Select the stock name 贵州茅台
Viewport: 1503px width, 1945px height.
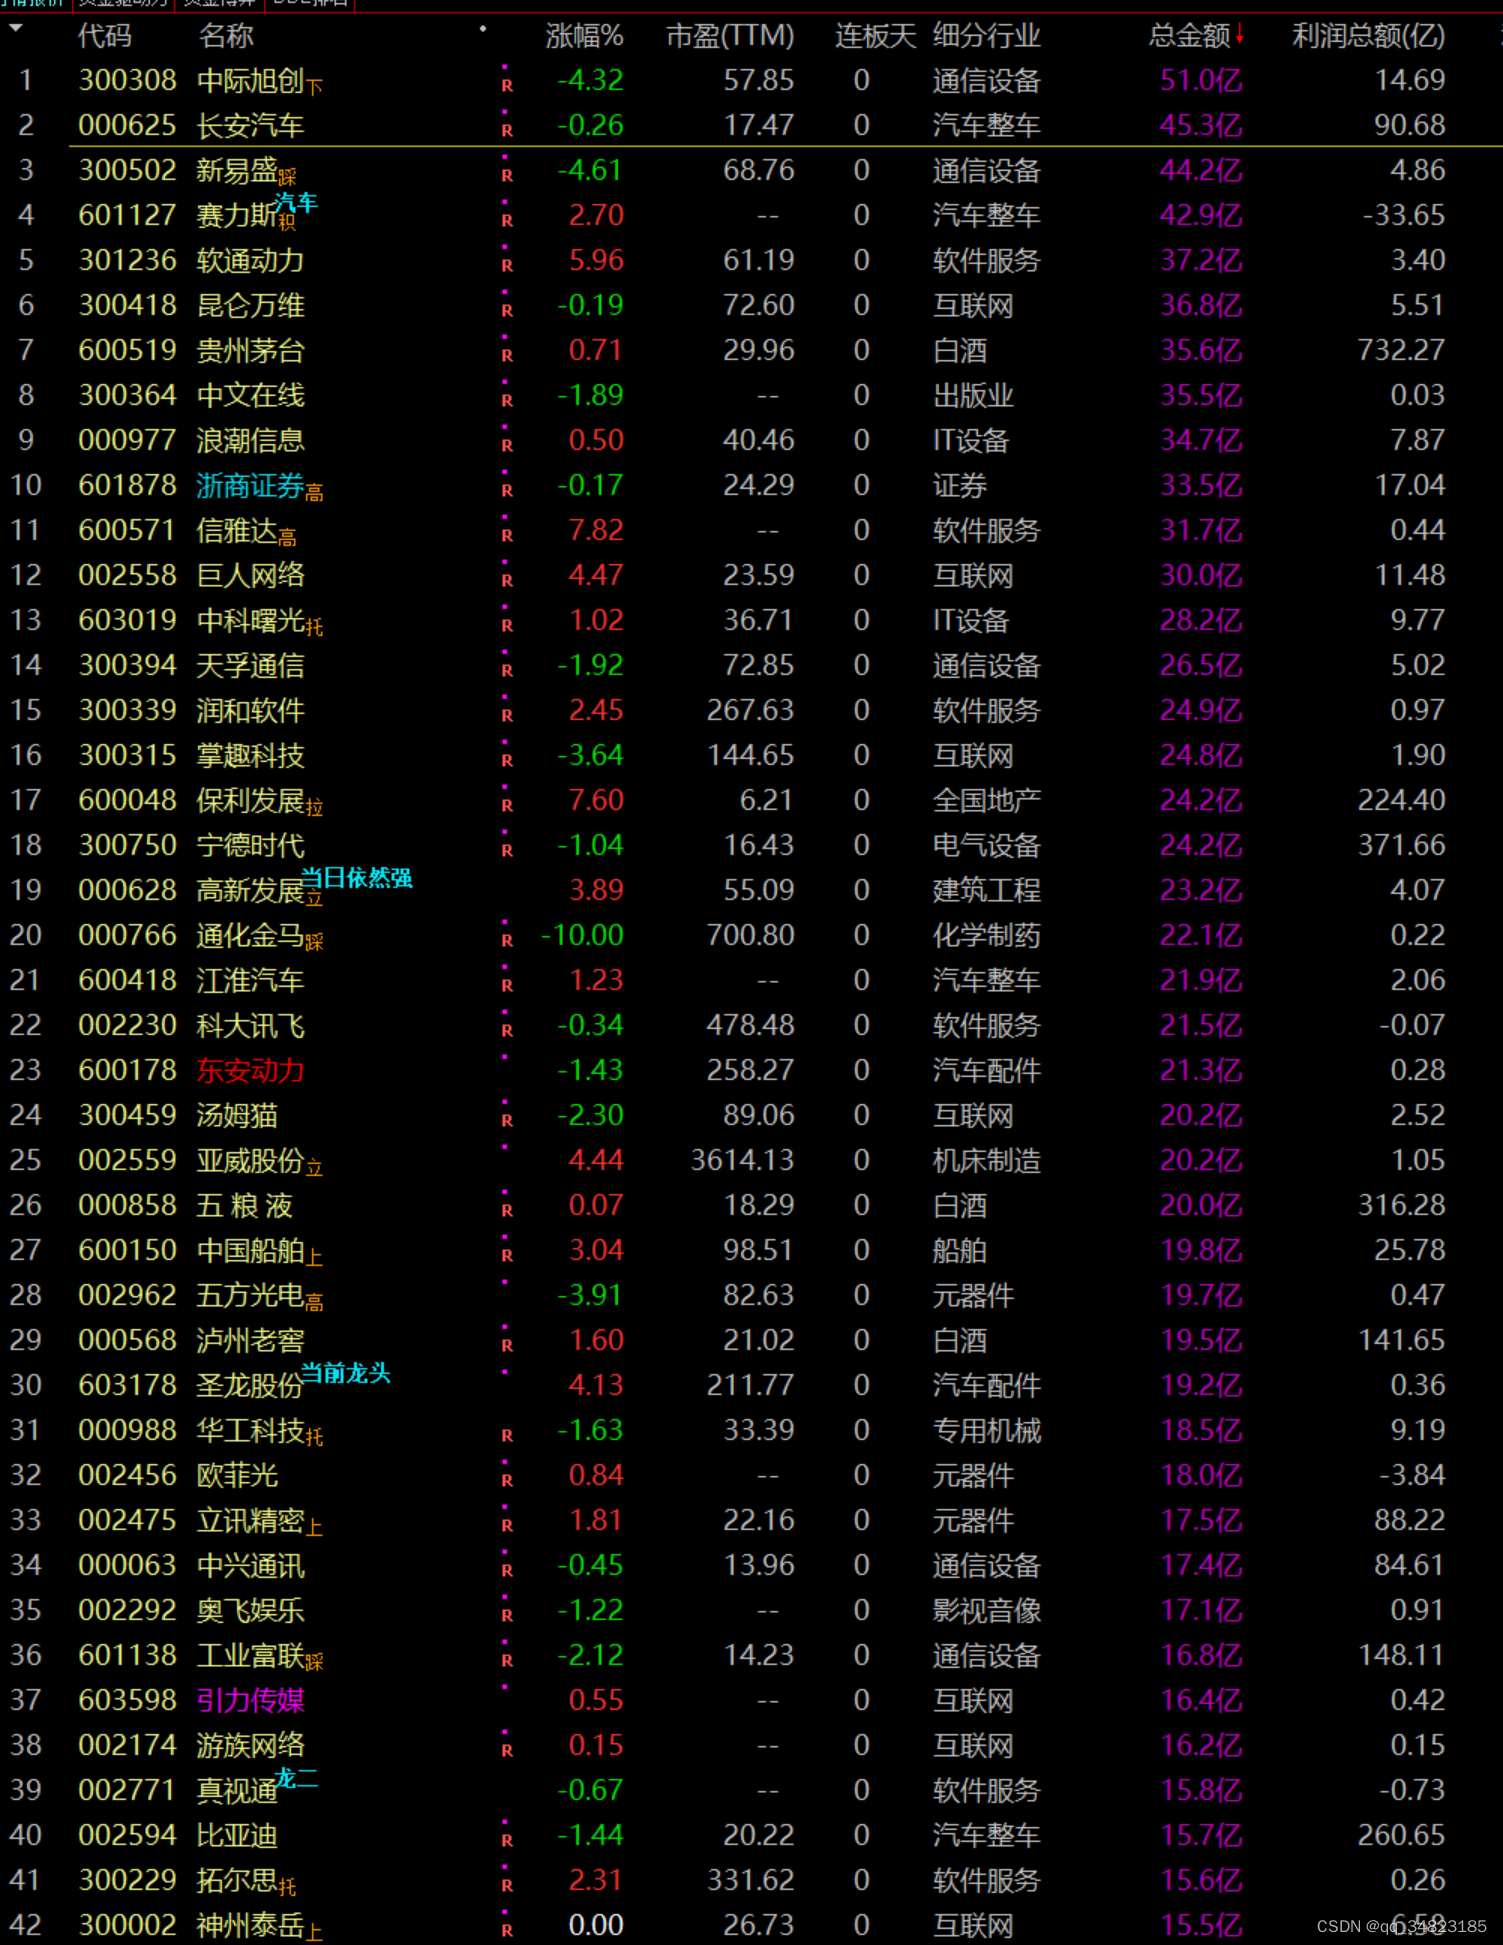(x=250, y=351)
